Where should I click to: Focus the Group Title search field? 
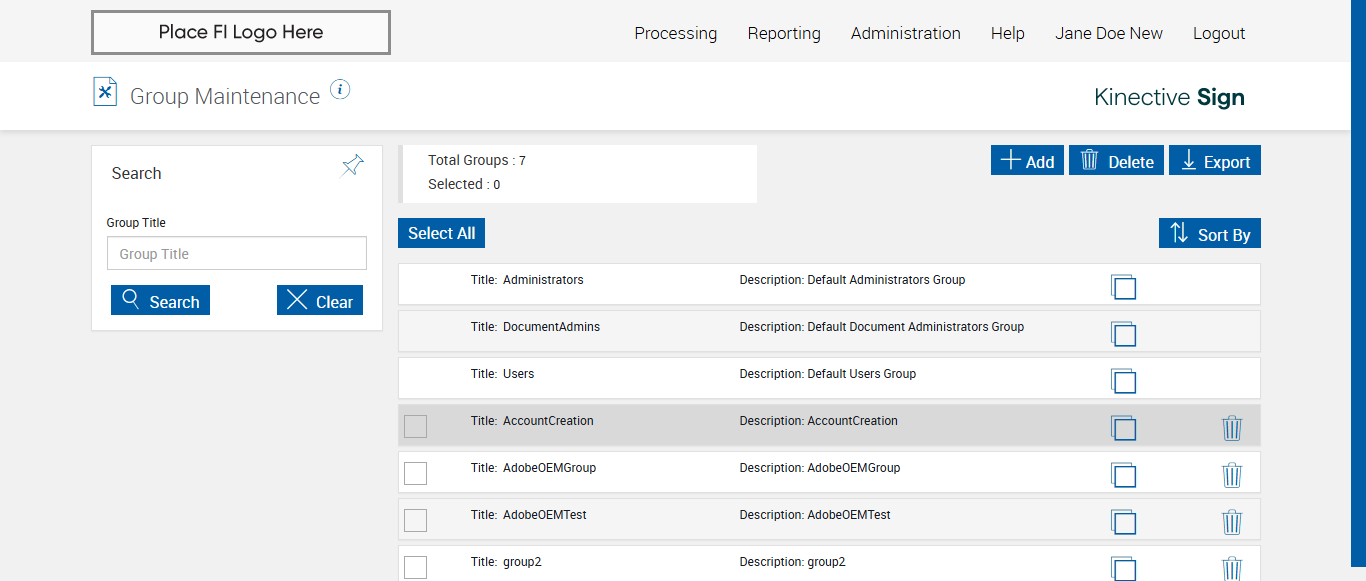click(x=237, y=254)
